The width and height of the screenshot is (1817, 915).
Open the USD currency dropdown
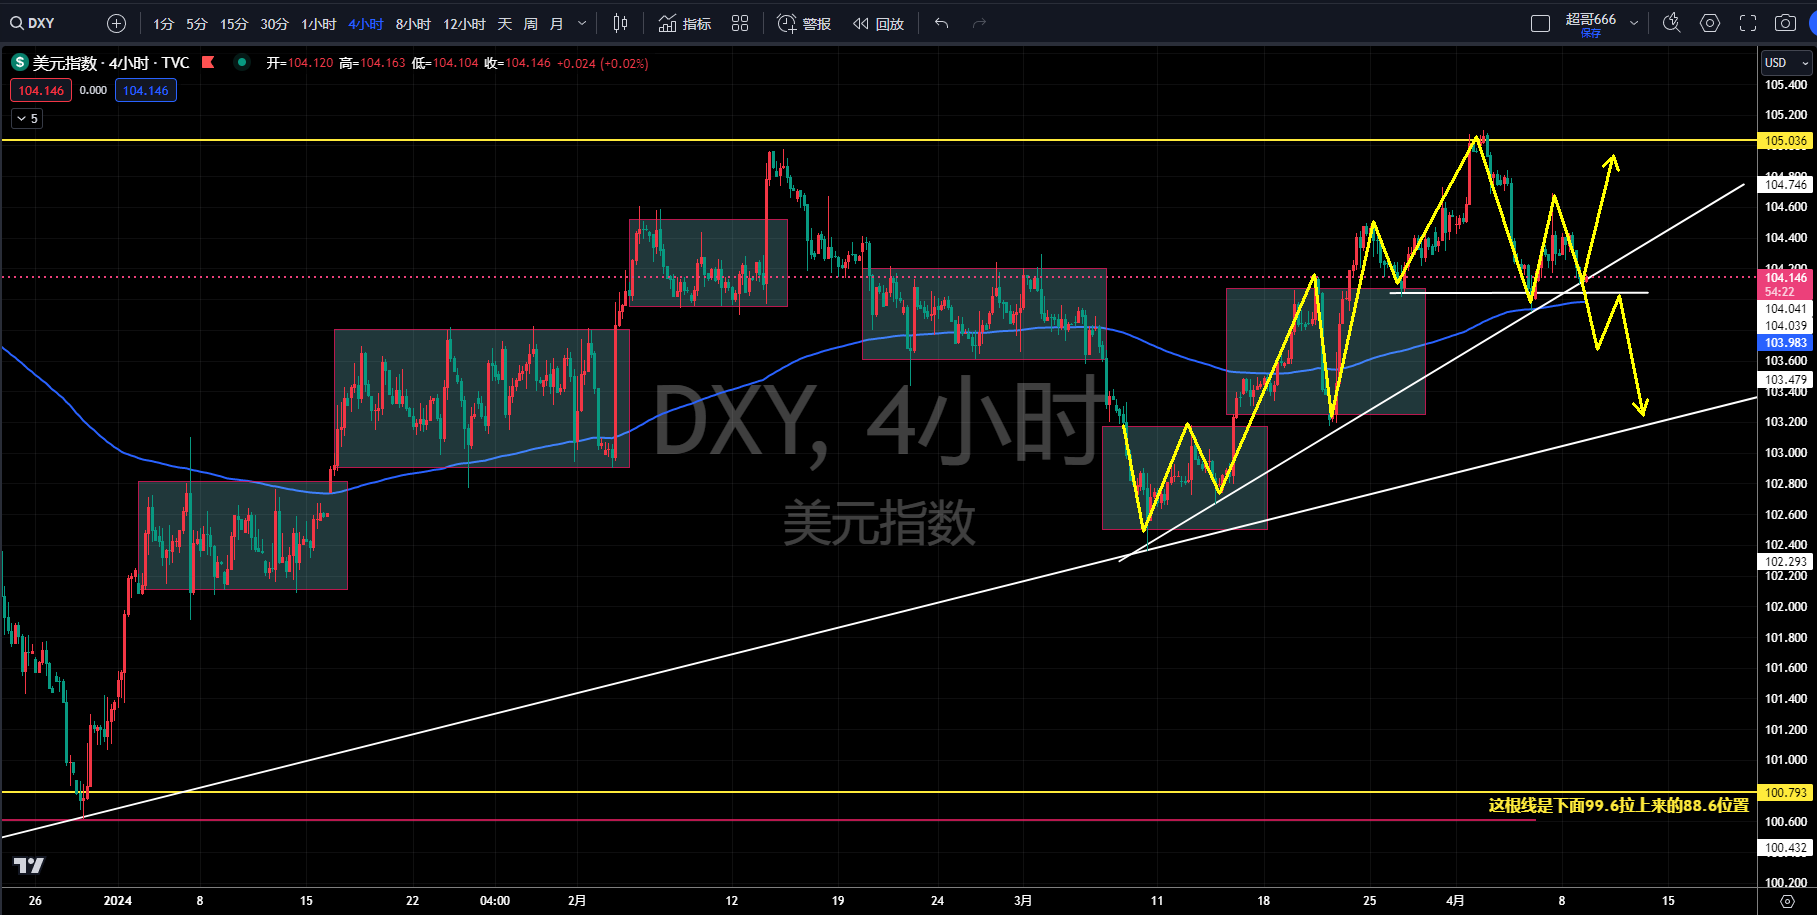coord(1786,62)
